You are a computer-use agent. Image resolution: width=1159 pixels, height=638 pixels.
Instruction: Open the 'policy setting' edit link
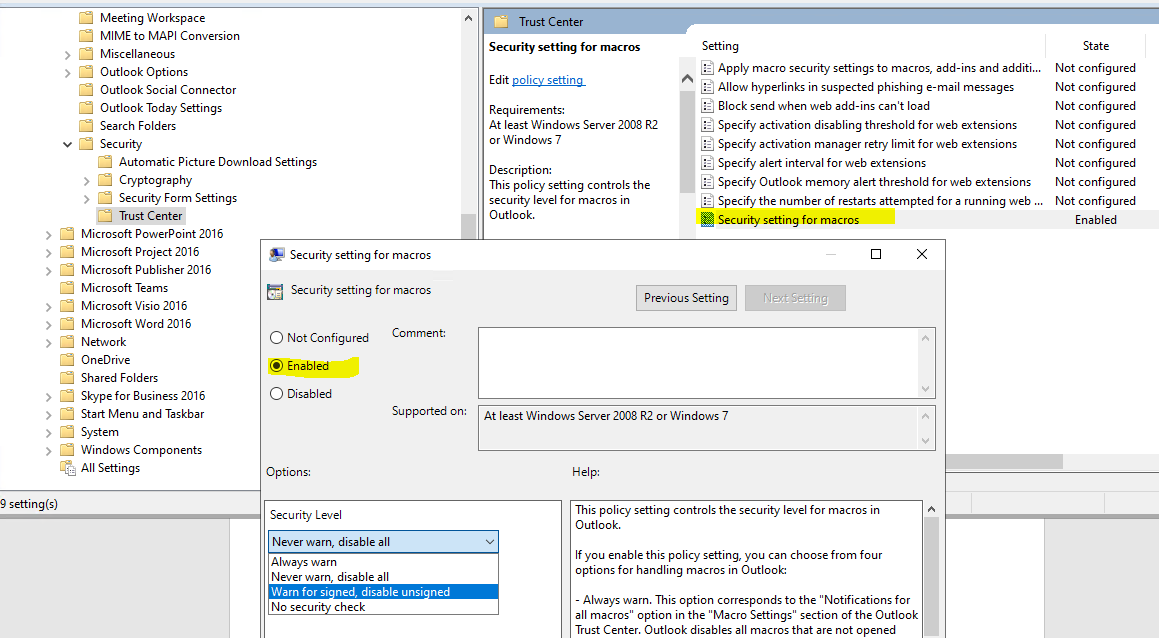[x=548, y=80]
